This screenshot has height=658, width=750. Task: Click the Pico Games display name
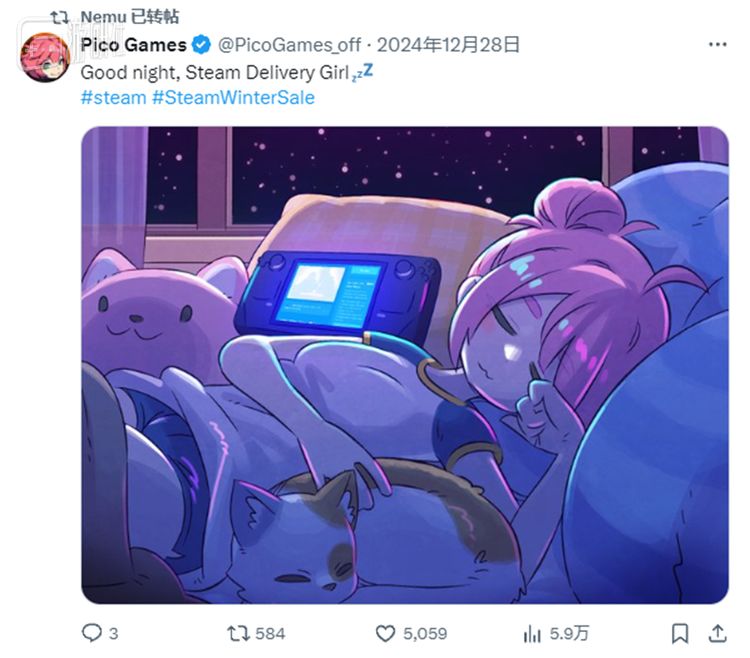(x=133, y=45)
